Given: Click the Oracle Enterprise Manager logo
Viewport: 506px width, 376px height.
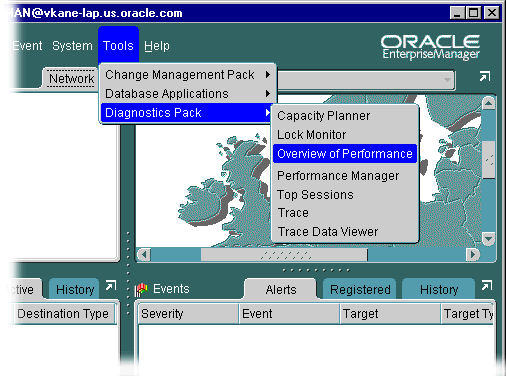Looking at the screenshot, I should tap(430, 47).
